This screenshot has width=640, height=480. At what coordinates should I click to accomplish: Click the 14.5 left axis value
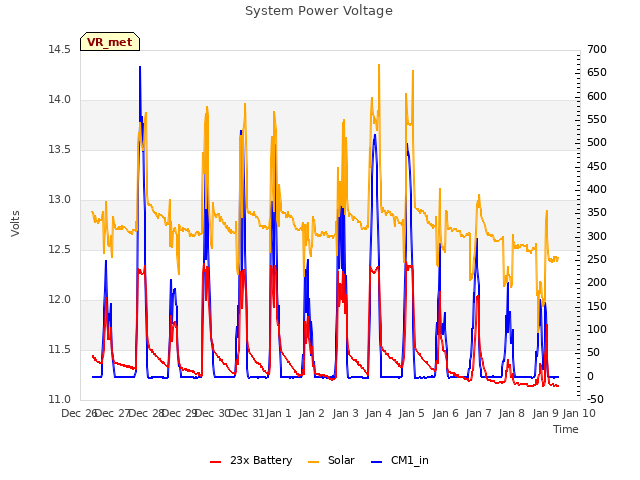[60, 50]
